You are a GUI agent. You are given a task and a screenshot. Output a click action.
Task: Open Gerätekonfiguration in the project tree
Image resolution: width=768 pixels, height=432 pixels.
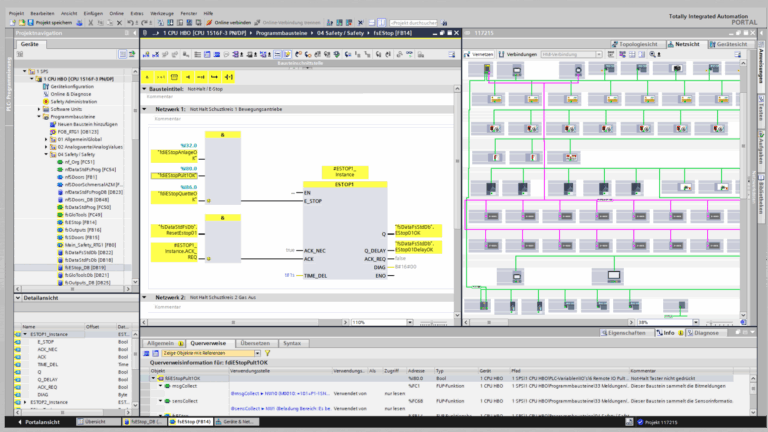point(74,86)
